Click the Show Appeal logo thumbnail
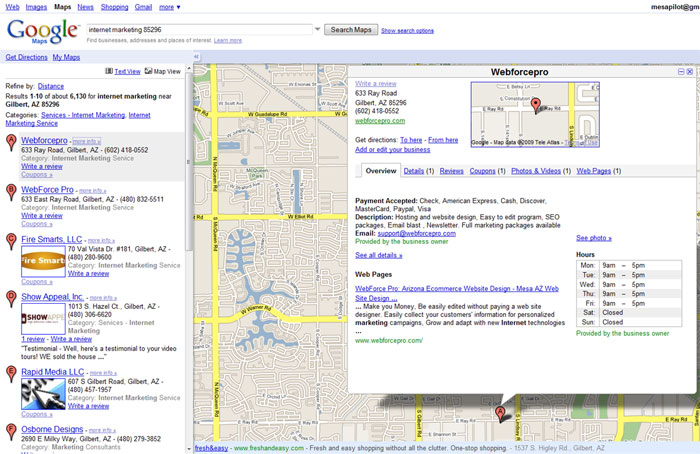Viewport: 700px width, 454px height. coord(43,318)
